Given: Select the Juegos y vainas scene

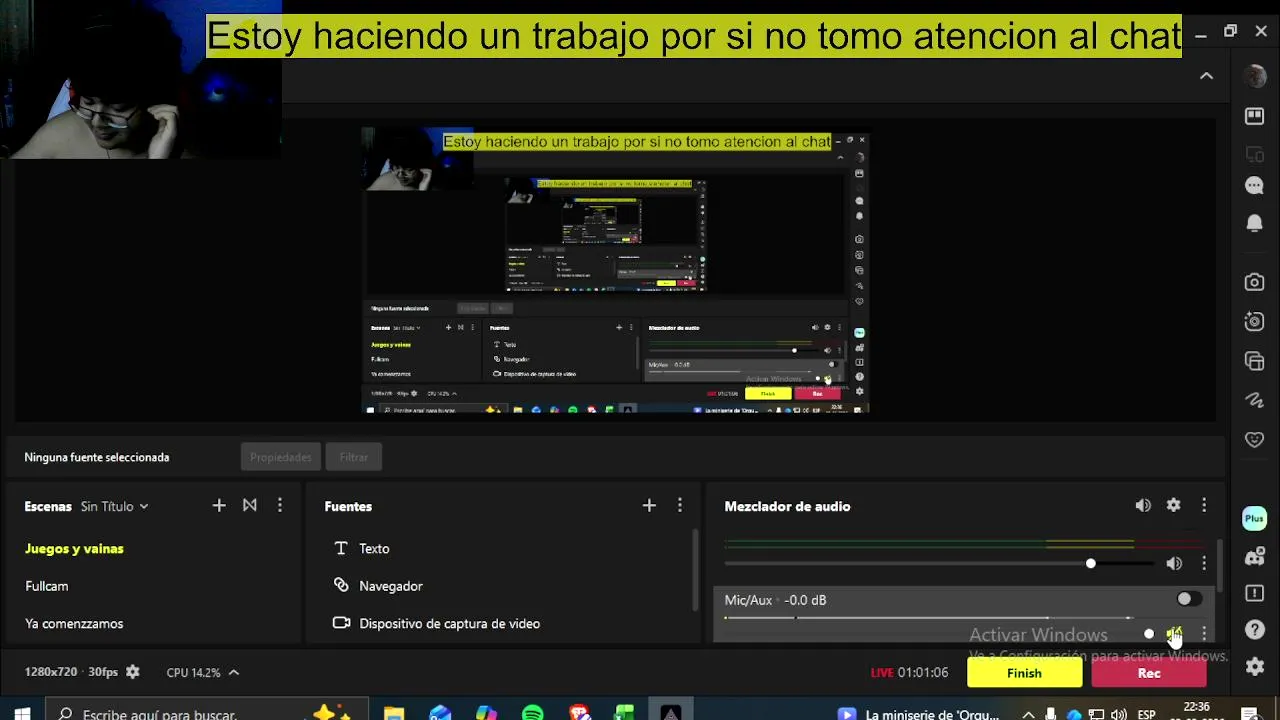Looking at the screenshot, I should tap(74, 549).
